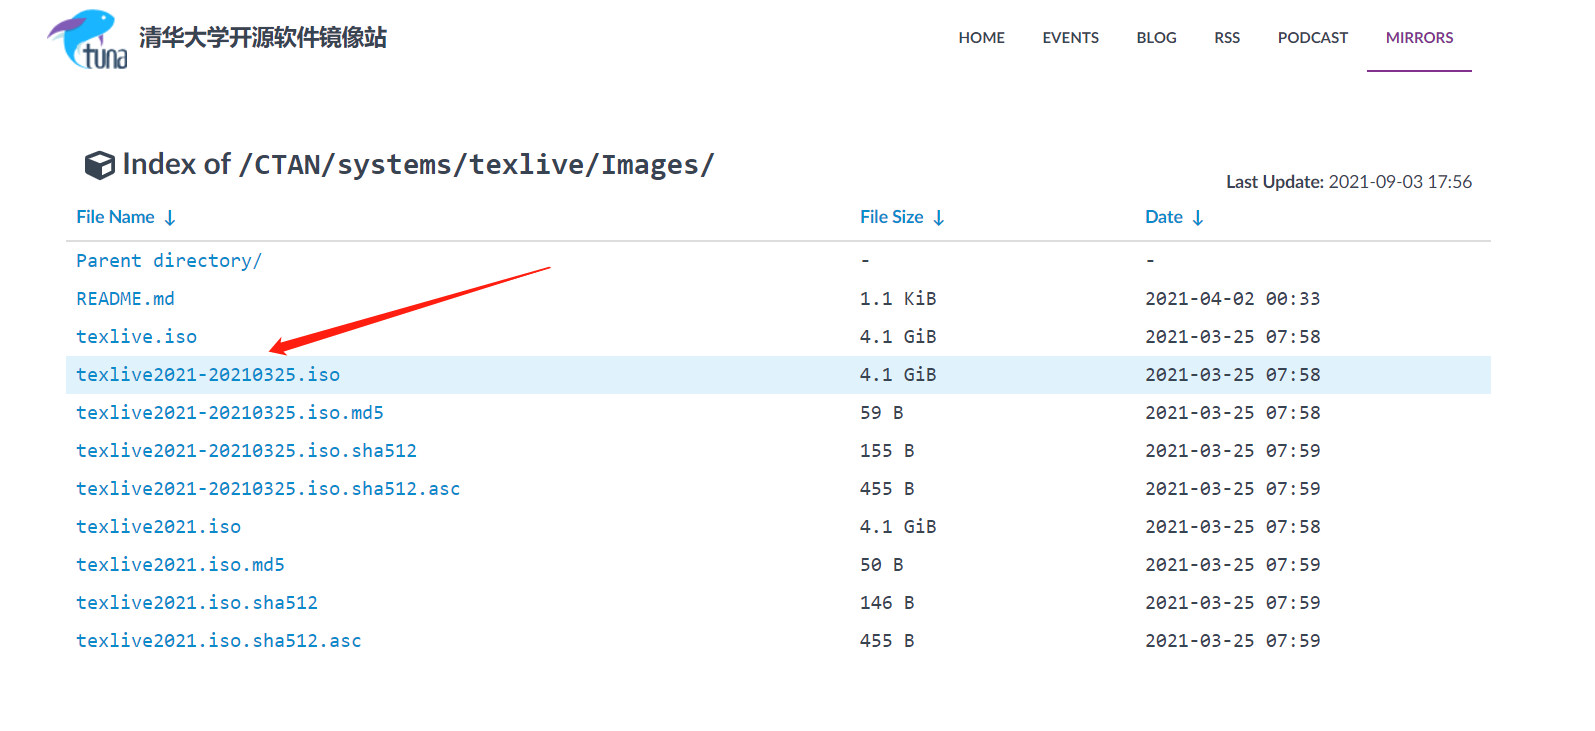The image size is (1595, 731).
Task: Go to the EVENTS page
Action: (1070, 38)
